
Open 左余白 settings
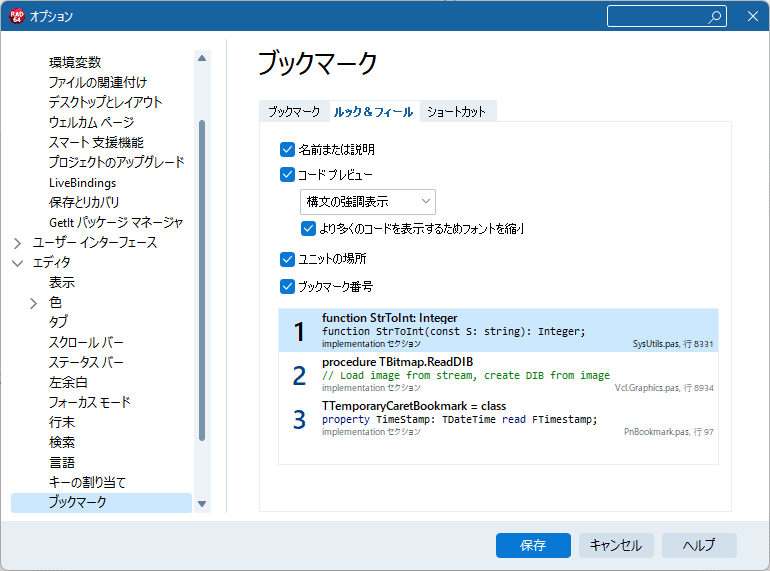(68, 382)
